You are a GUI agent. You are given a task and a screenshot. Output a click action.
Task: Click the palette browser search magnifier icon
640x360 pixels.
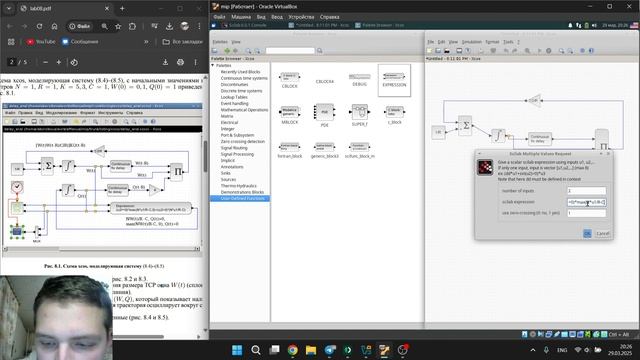tap(320, 51)
